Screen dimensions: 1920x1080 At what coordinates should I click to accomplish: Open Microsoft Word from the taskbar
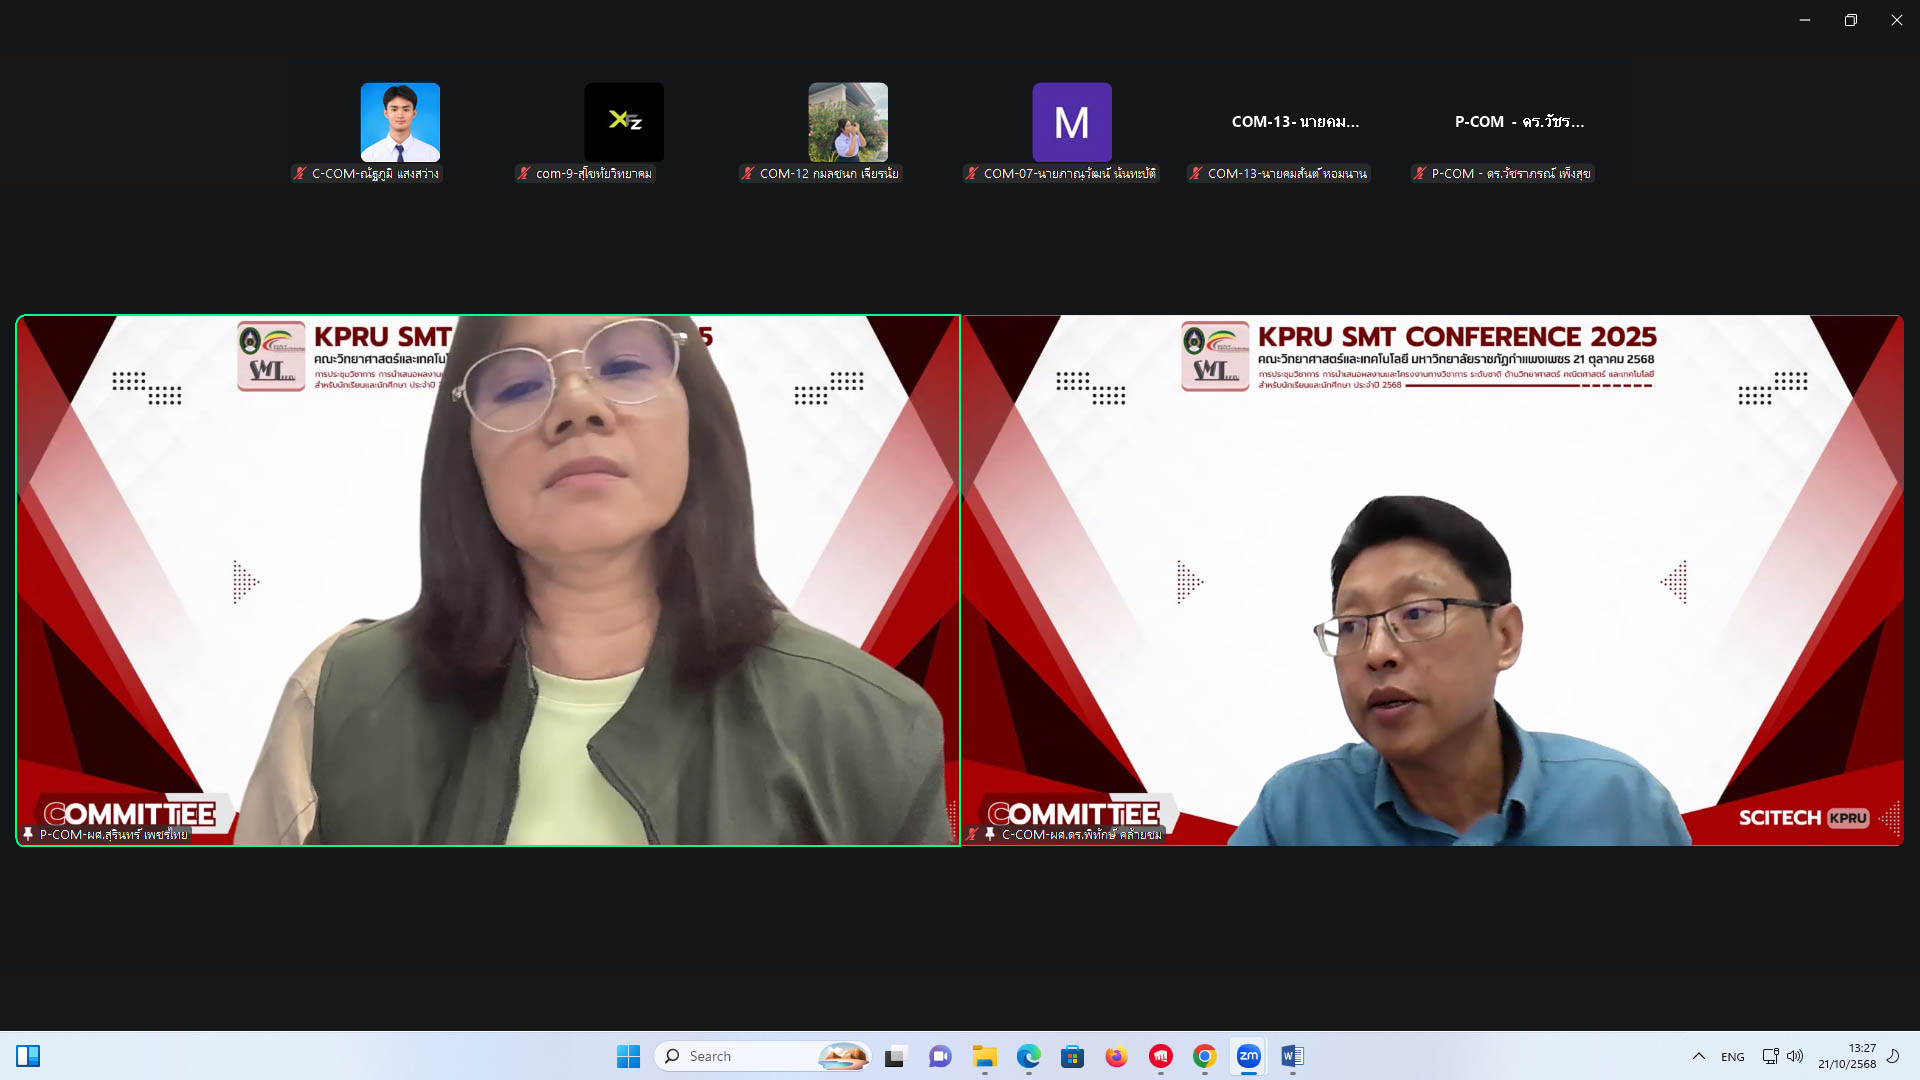pyautogui.click(x=1292, y=1056)
